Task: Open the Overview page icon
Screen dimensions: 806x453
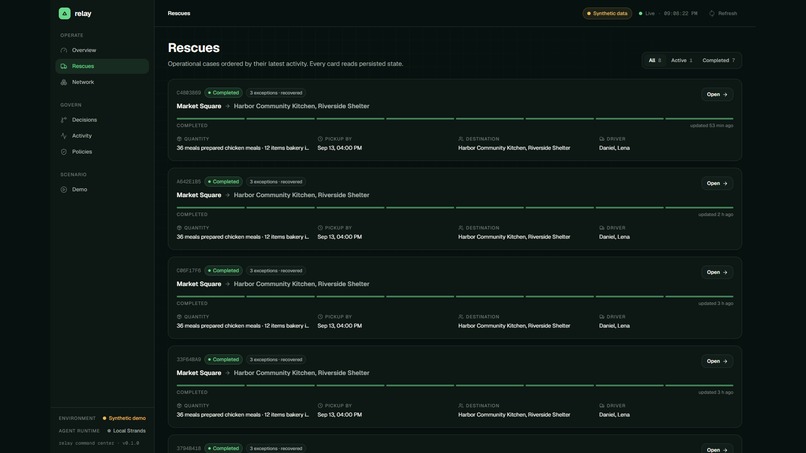Action: click(64, 50)
